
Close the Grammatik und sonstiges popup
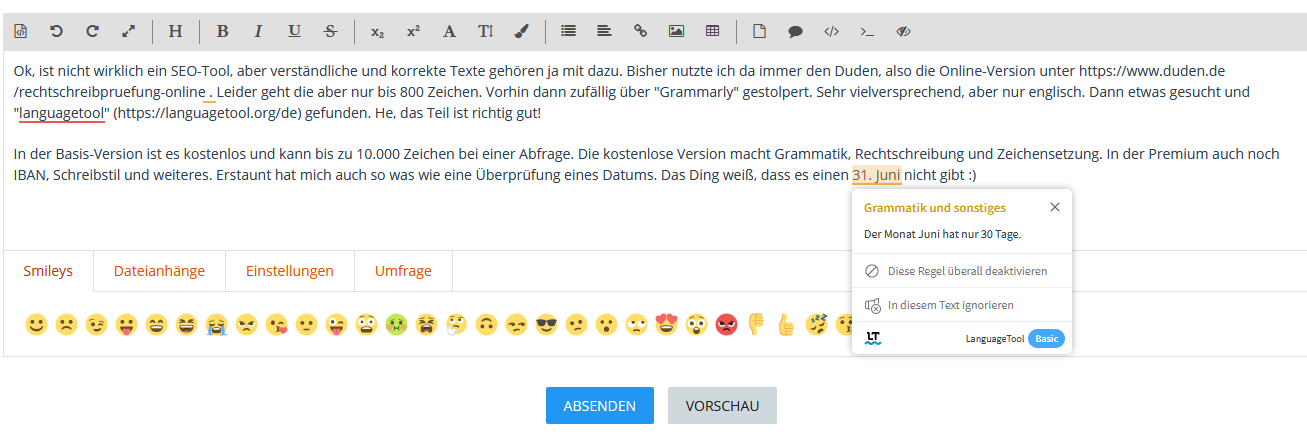coord(1055,208)
